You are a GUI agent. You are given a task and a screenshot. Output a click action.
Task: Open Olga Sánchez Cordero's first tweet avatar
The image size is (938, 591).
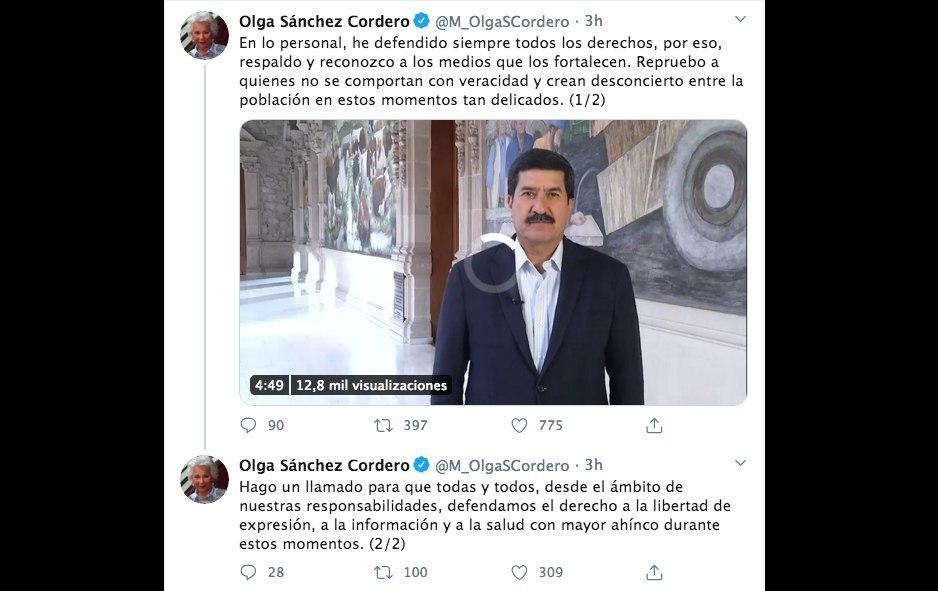(x=205, y=35)
